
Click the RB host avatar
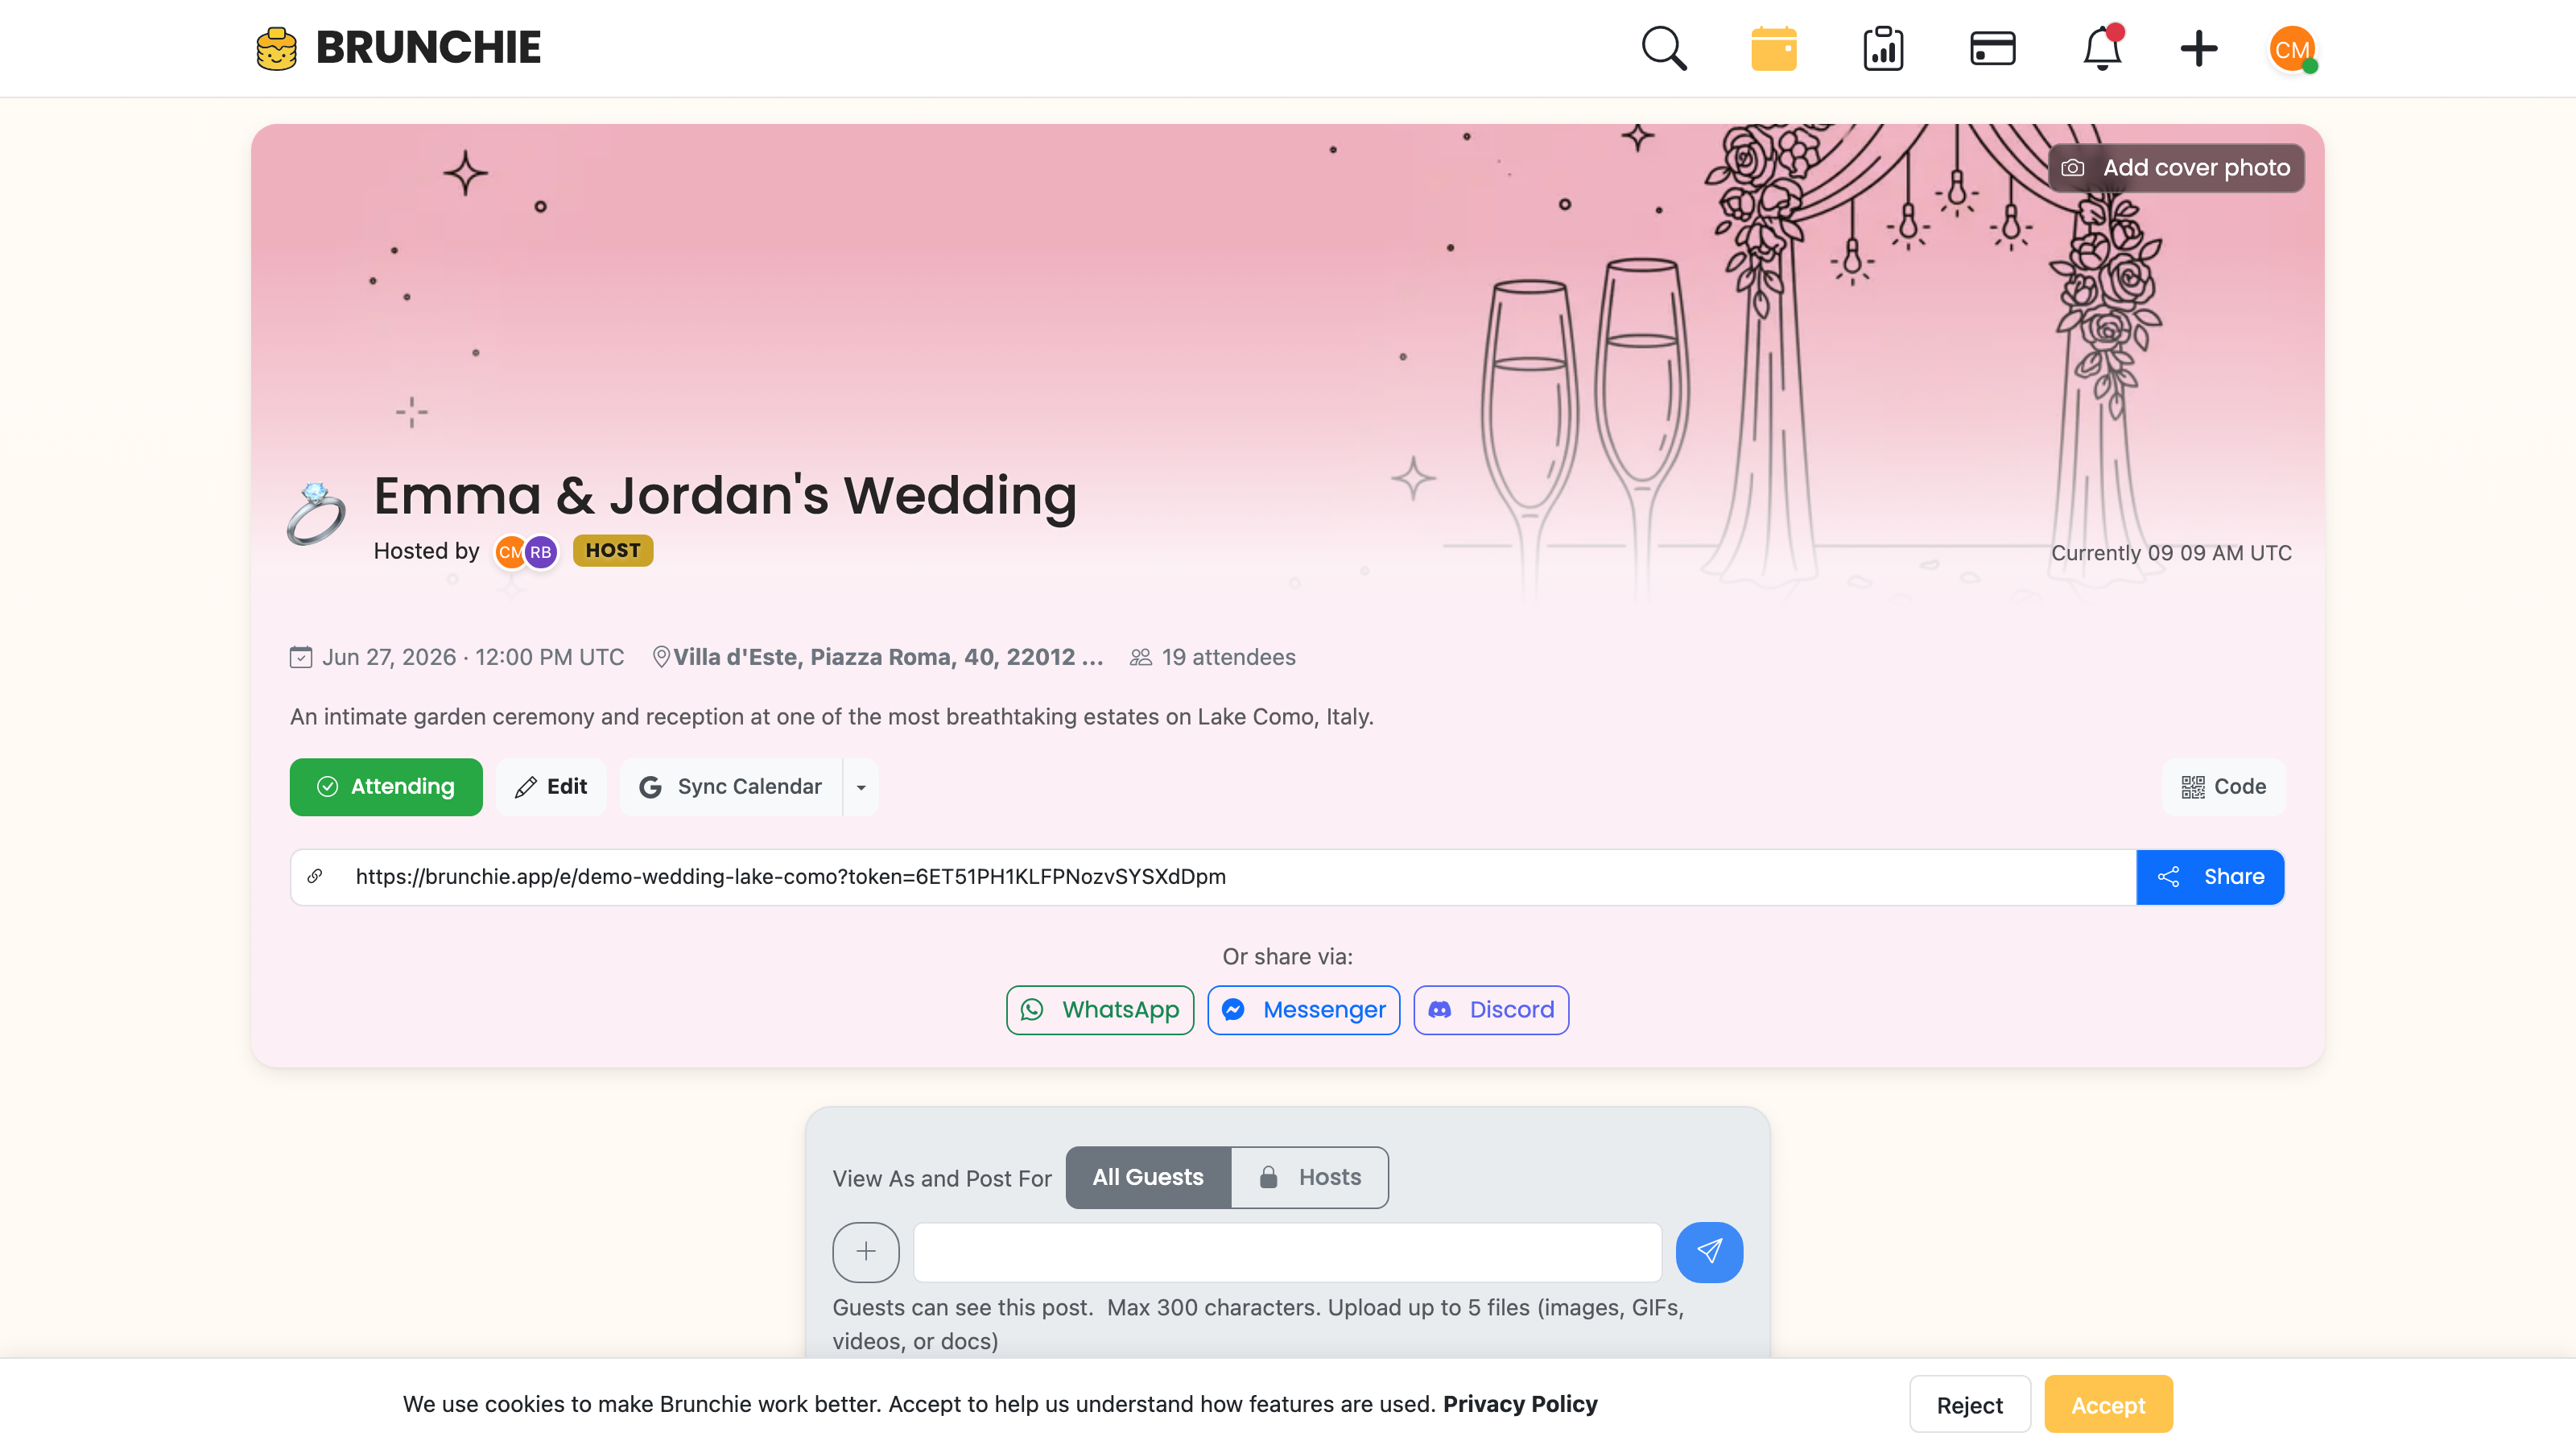pos(541,551)
